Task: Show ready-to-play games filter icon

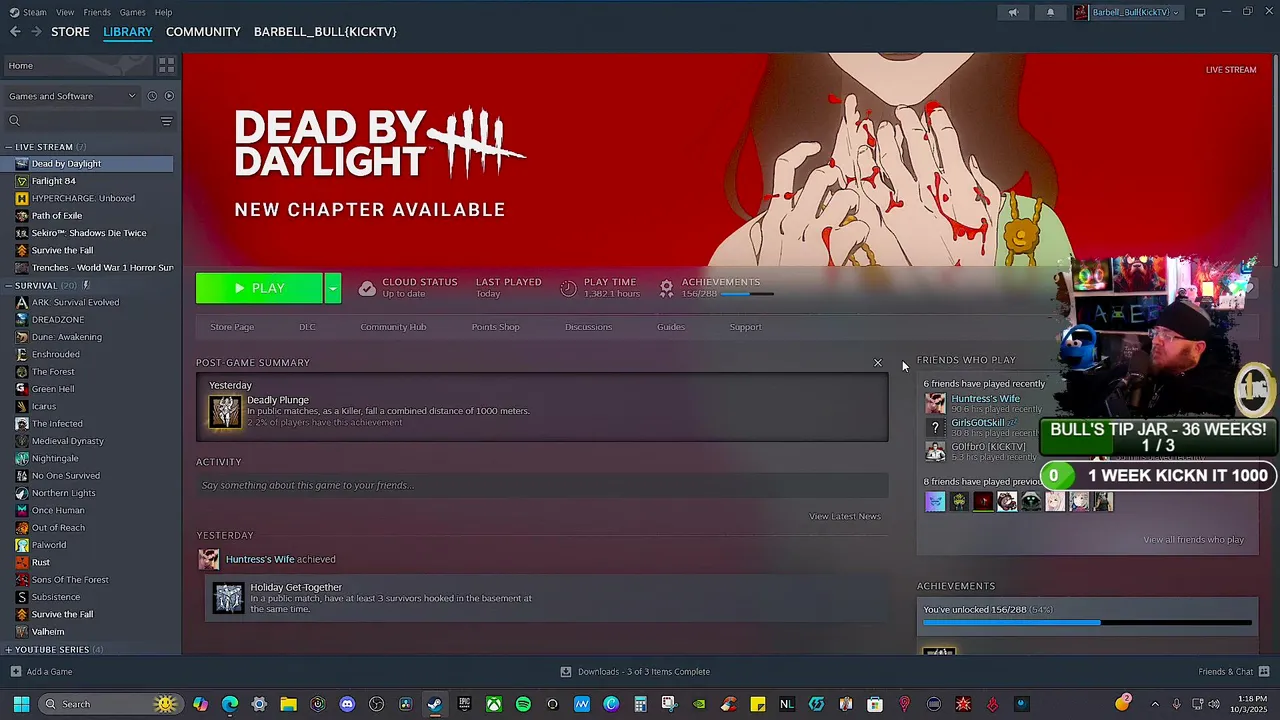Action: tap(168, 96)
